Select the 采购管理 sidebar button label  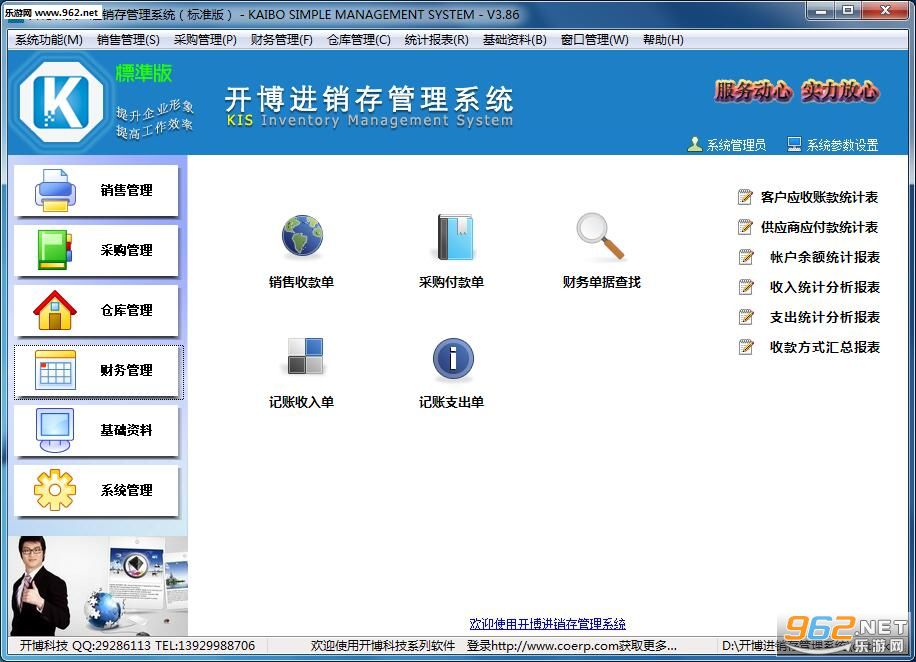click(126, 250)
